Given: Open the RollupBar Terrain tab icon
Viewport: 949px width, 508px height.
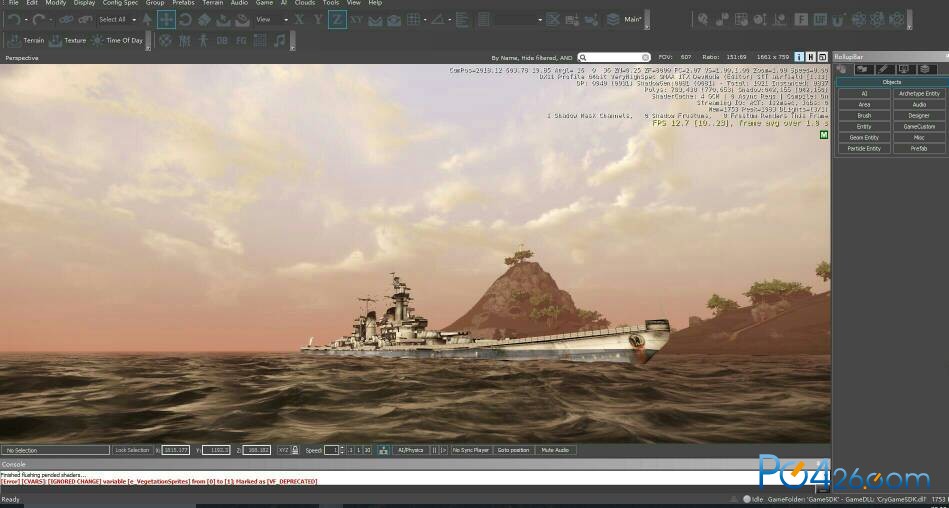Looking at the screenshot, I should pyautogui.click(x=862, y=70).
